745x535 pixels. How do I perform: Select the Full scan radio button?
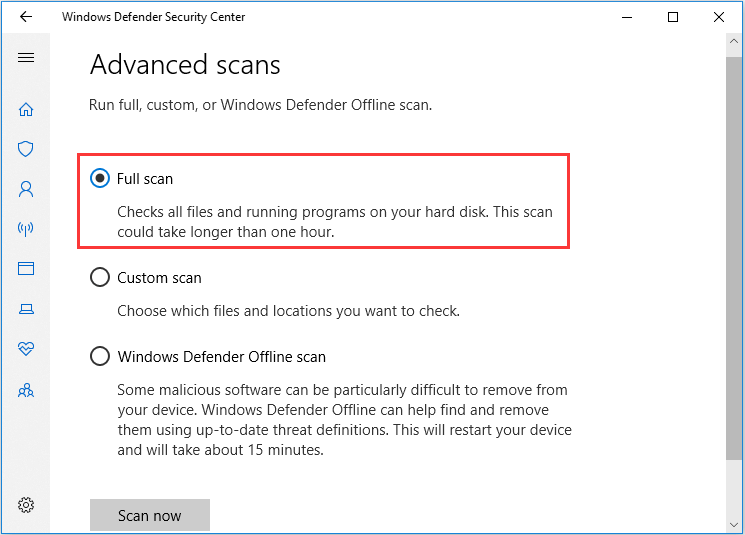100,178
